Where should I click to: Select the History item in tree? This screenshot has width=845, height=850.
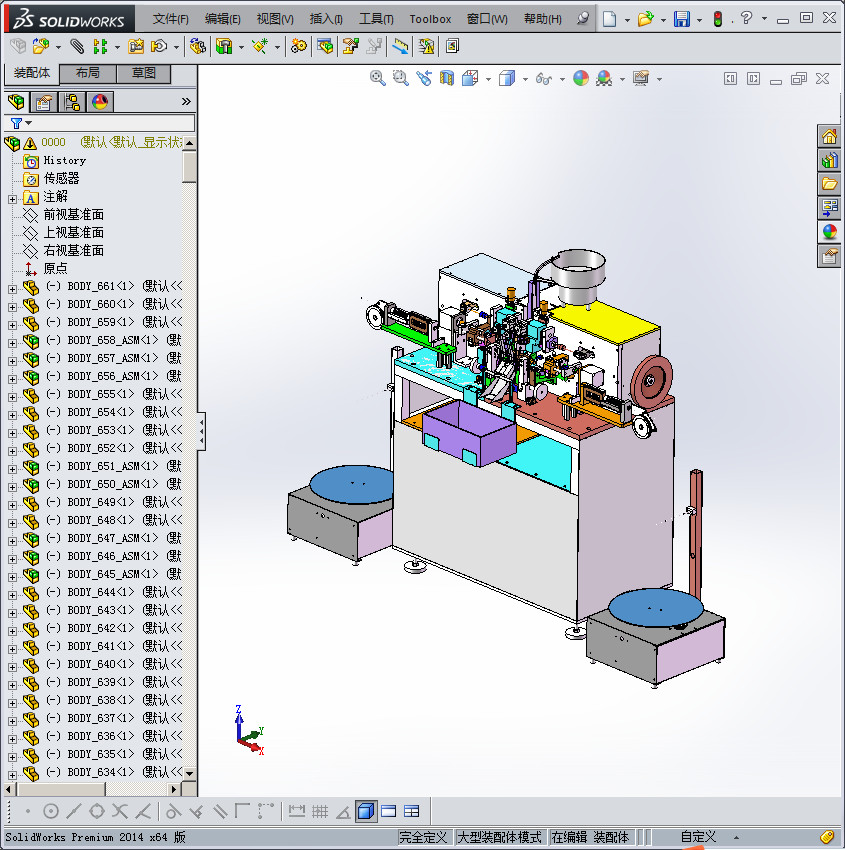pyautogui.click(x=64, y=160)
